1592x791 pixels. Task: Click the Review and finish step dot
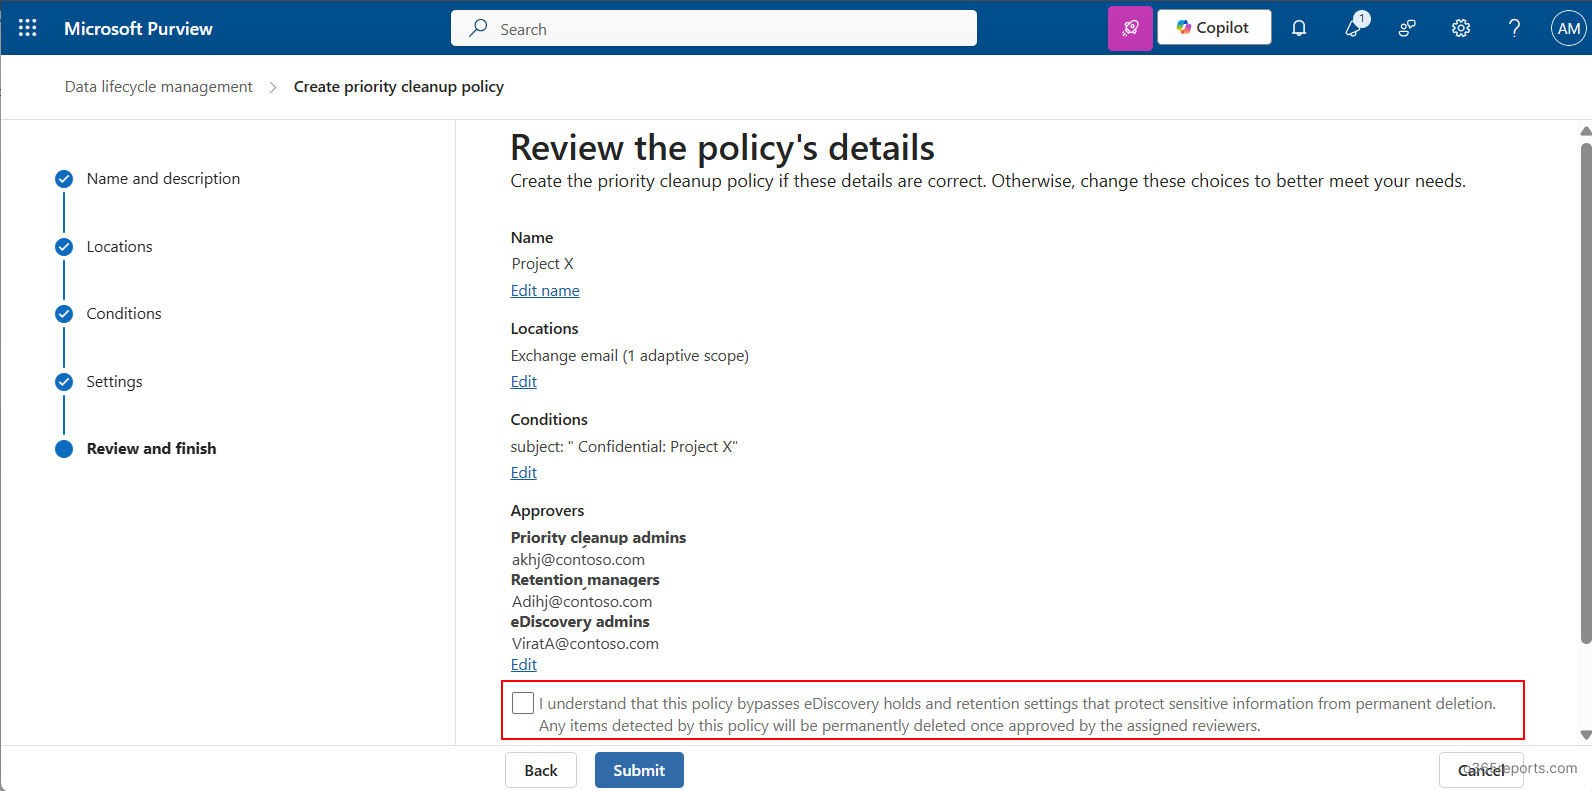point(64,449)
